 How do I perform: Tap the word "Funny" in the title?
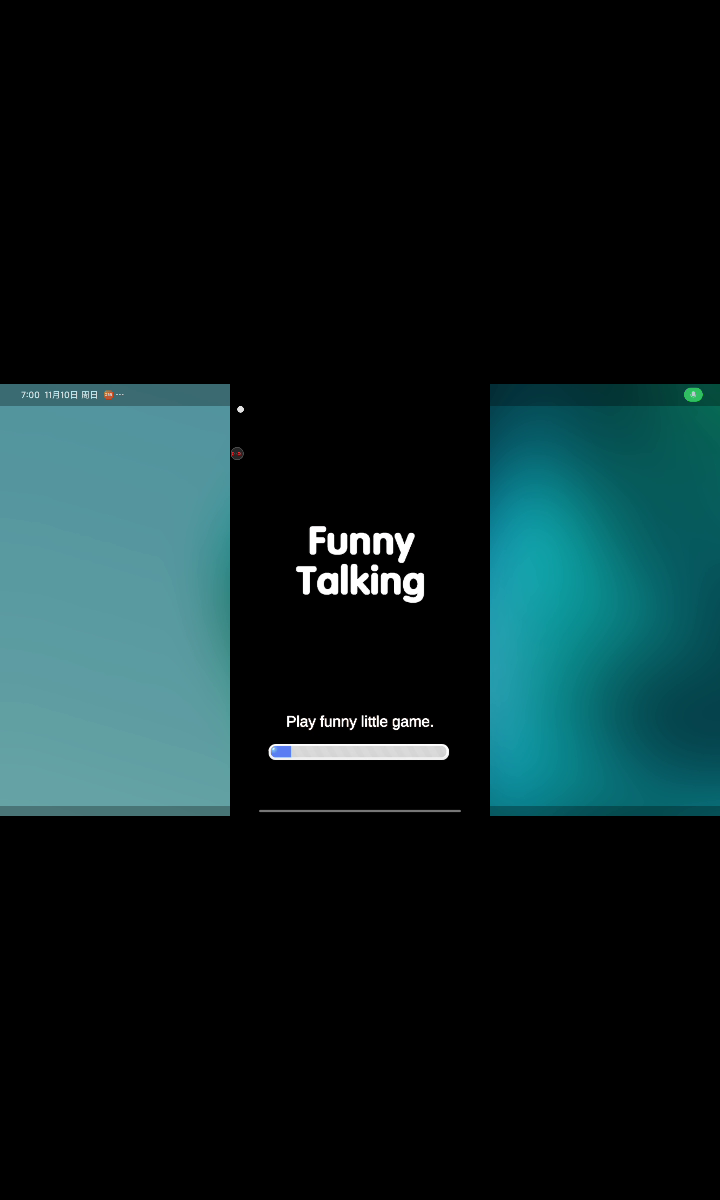361,541
